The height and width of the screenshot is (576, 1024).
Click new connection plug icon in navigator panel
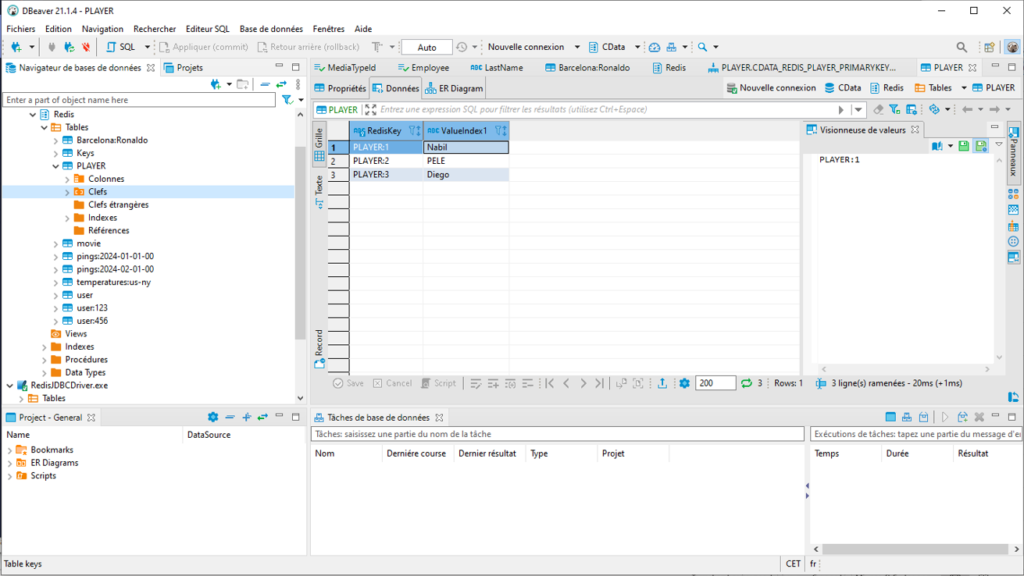click(216, 84)
